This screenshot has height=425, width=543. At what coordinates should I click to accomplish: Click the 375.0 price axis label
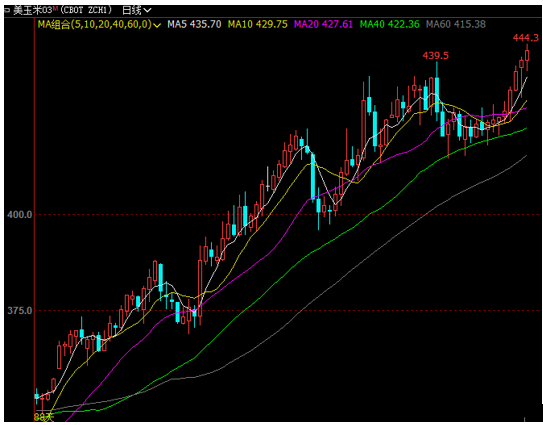19,311
